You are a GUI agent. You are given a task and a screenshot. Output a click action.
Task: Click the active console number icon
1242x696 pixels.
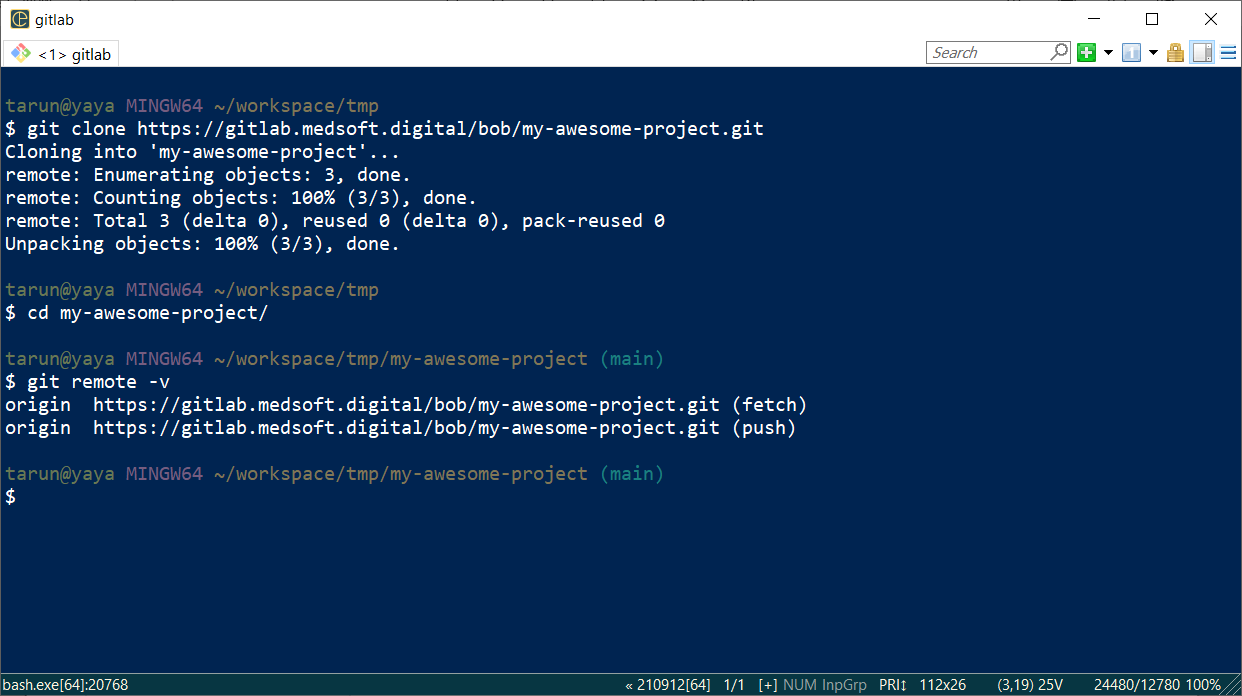tap(1132, 53)
